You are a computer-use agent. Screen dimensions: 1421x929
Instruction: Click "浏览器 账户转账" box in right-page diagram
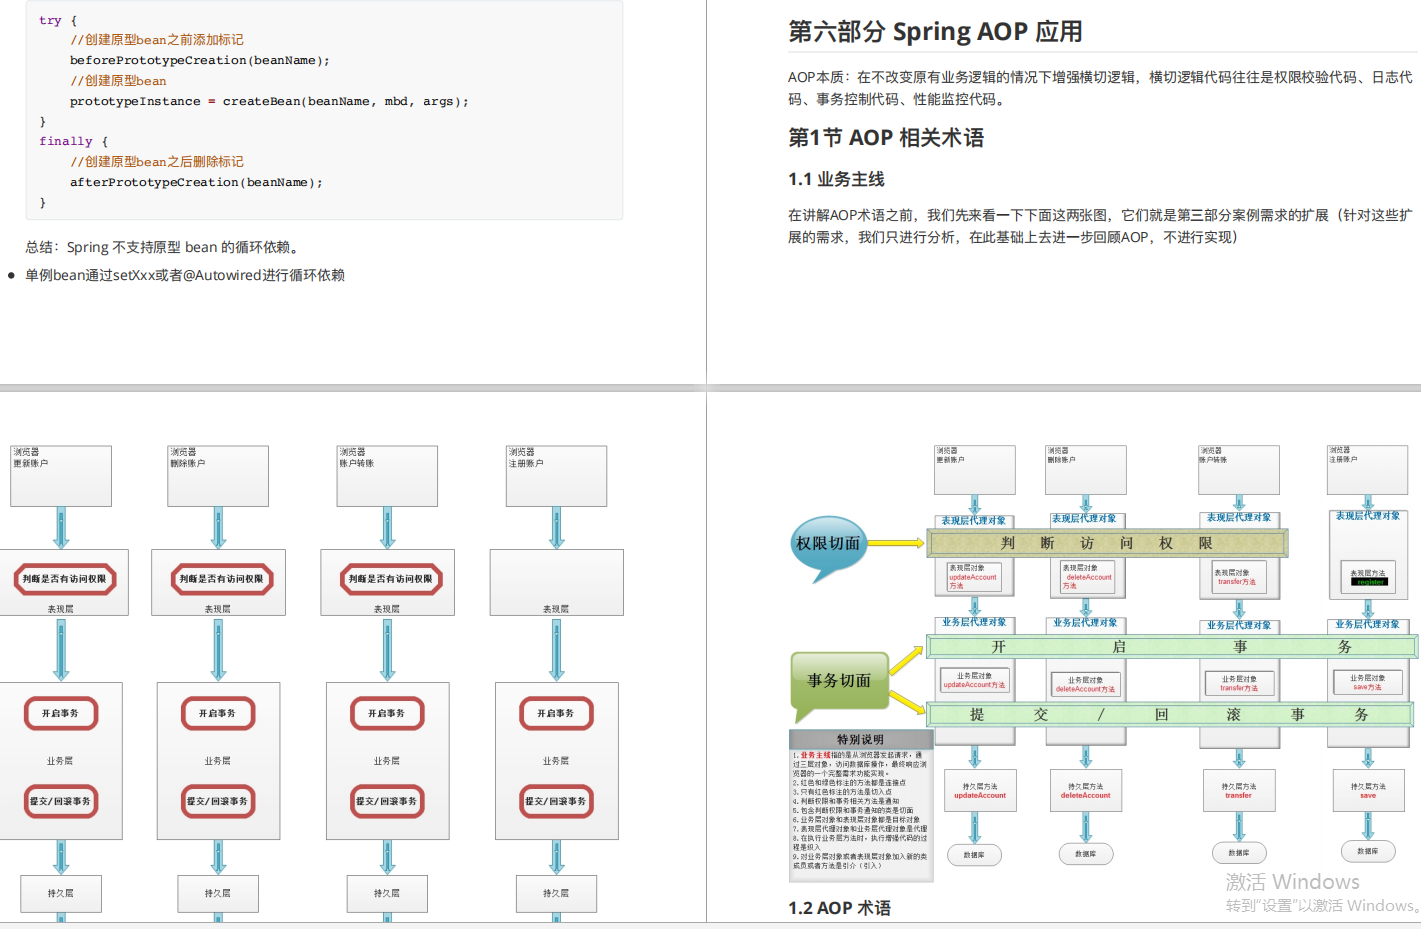click(1239, 470)
